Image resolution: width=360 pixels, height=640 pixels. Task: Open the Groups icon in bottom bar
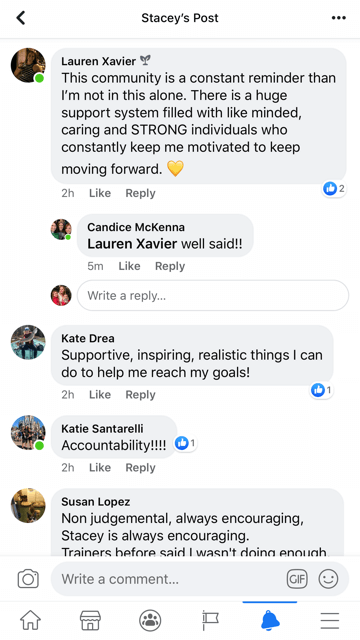(150, 620)
